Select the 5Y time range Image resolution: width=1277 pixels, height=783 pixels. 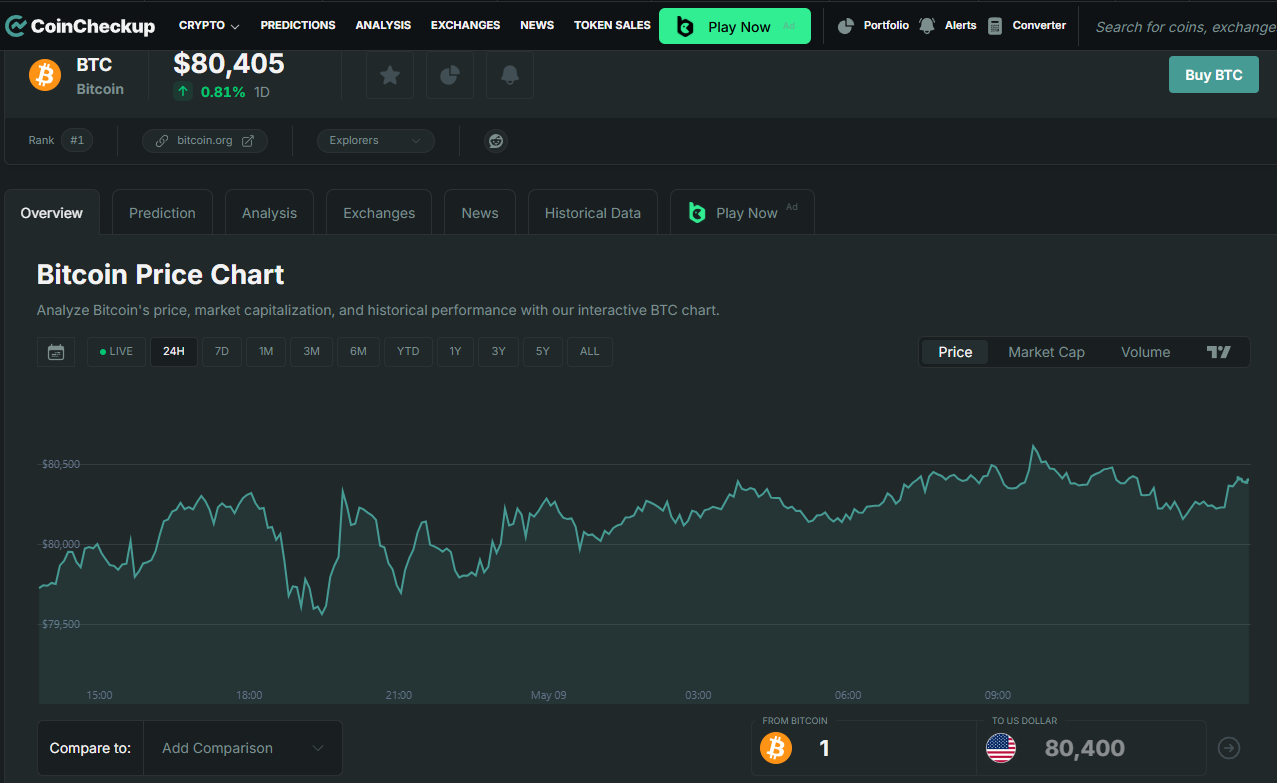coord(542,352)
